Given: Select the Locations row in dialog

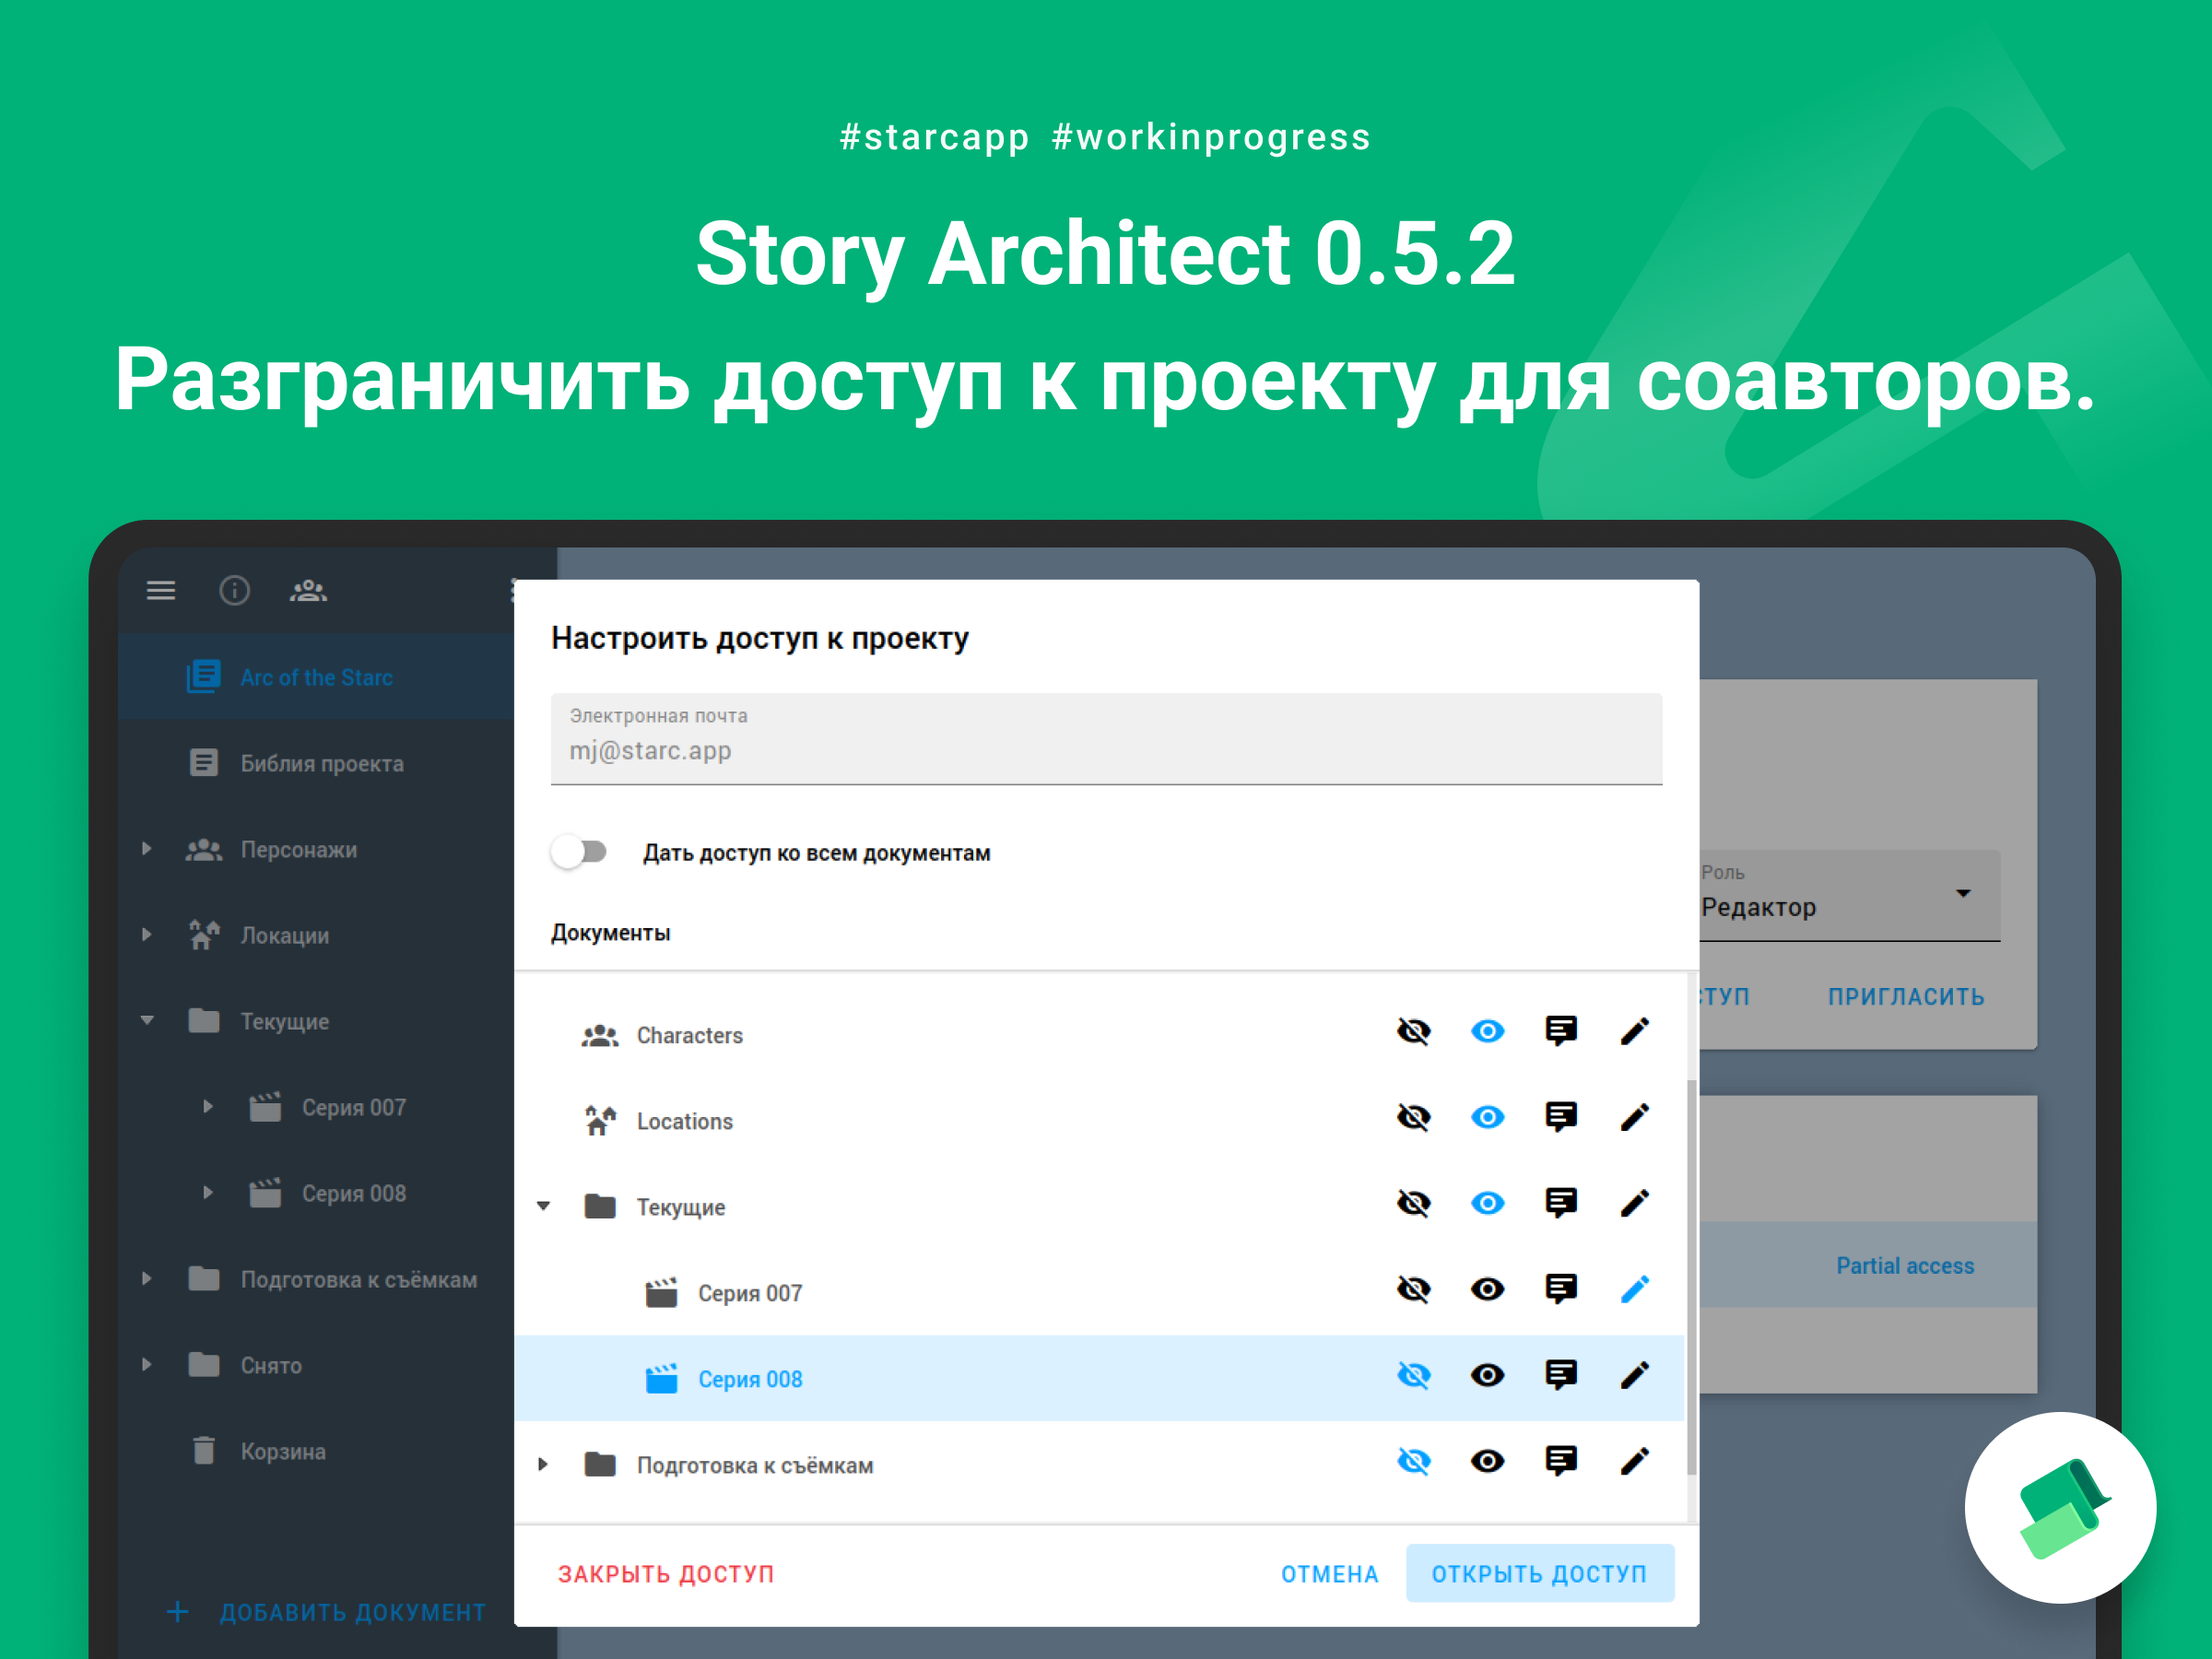Looking at the screenshot, I should [x=1099, y=1120].
